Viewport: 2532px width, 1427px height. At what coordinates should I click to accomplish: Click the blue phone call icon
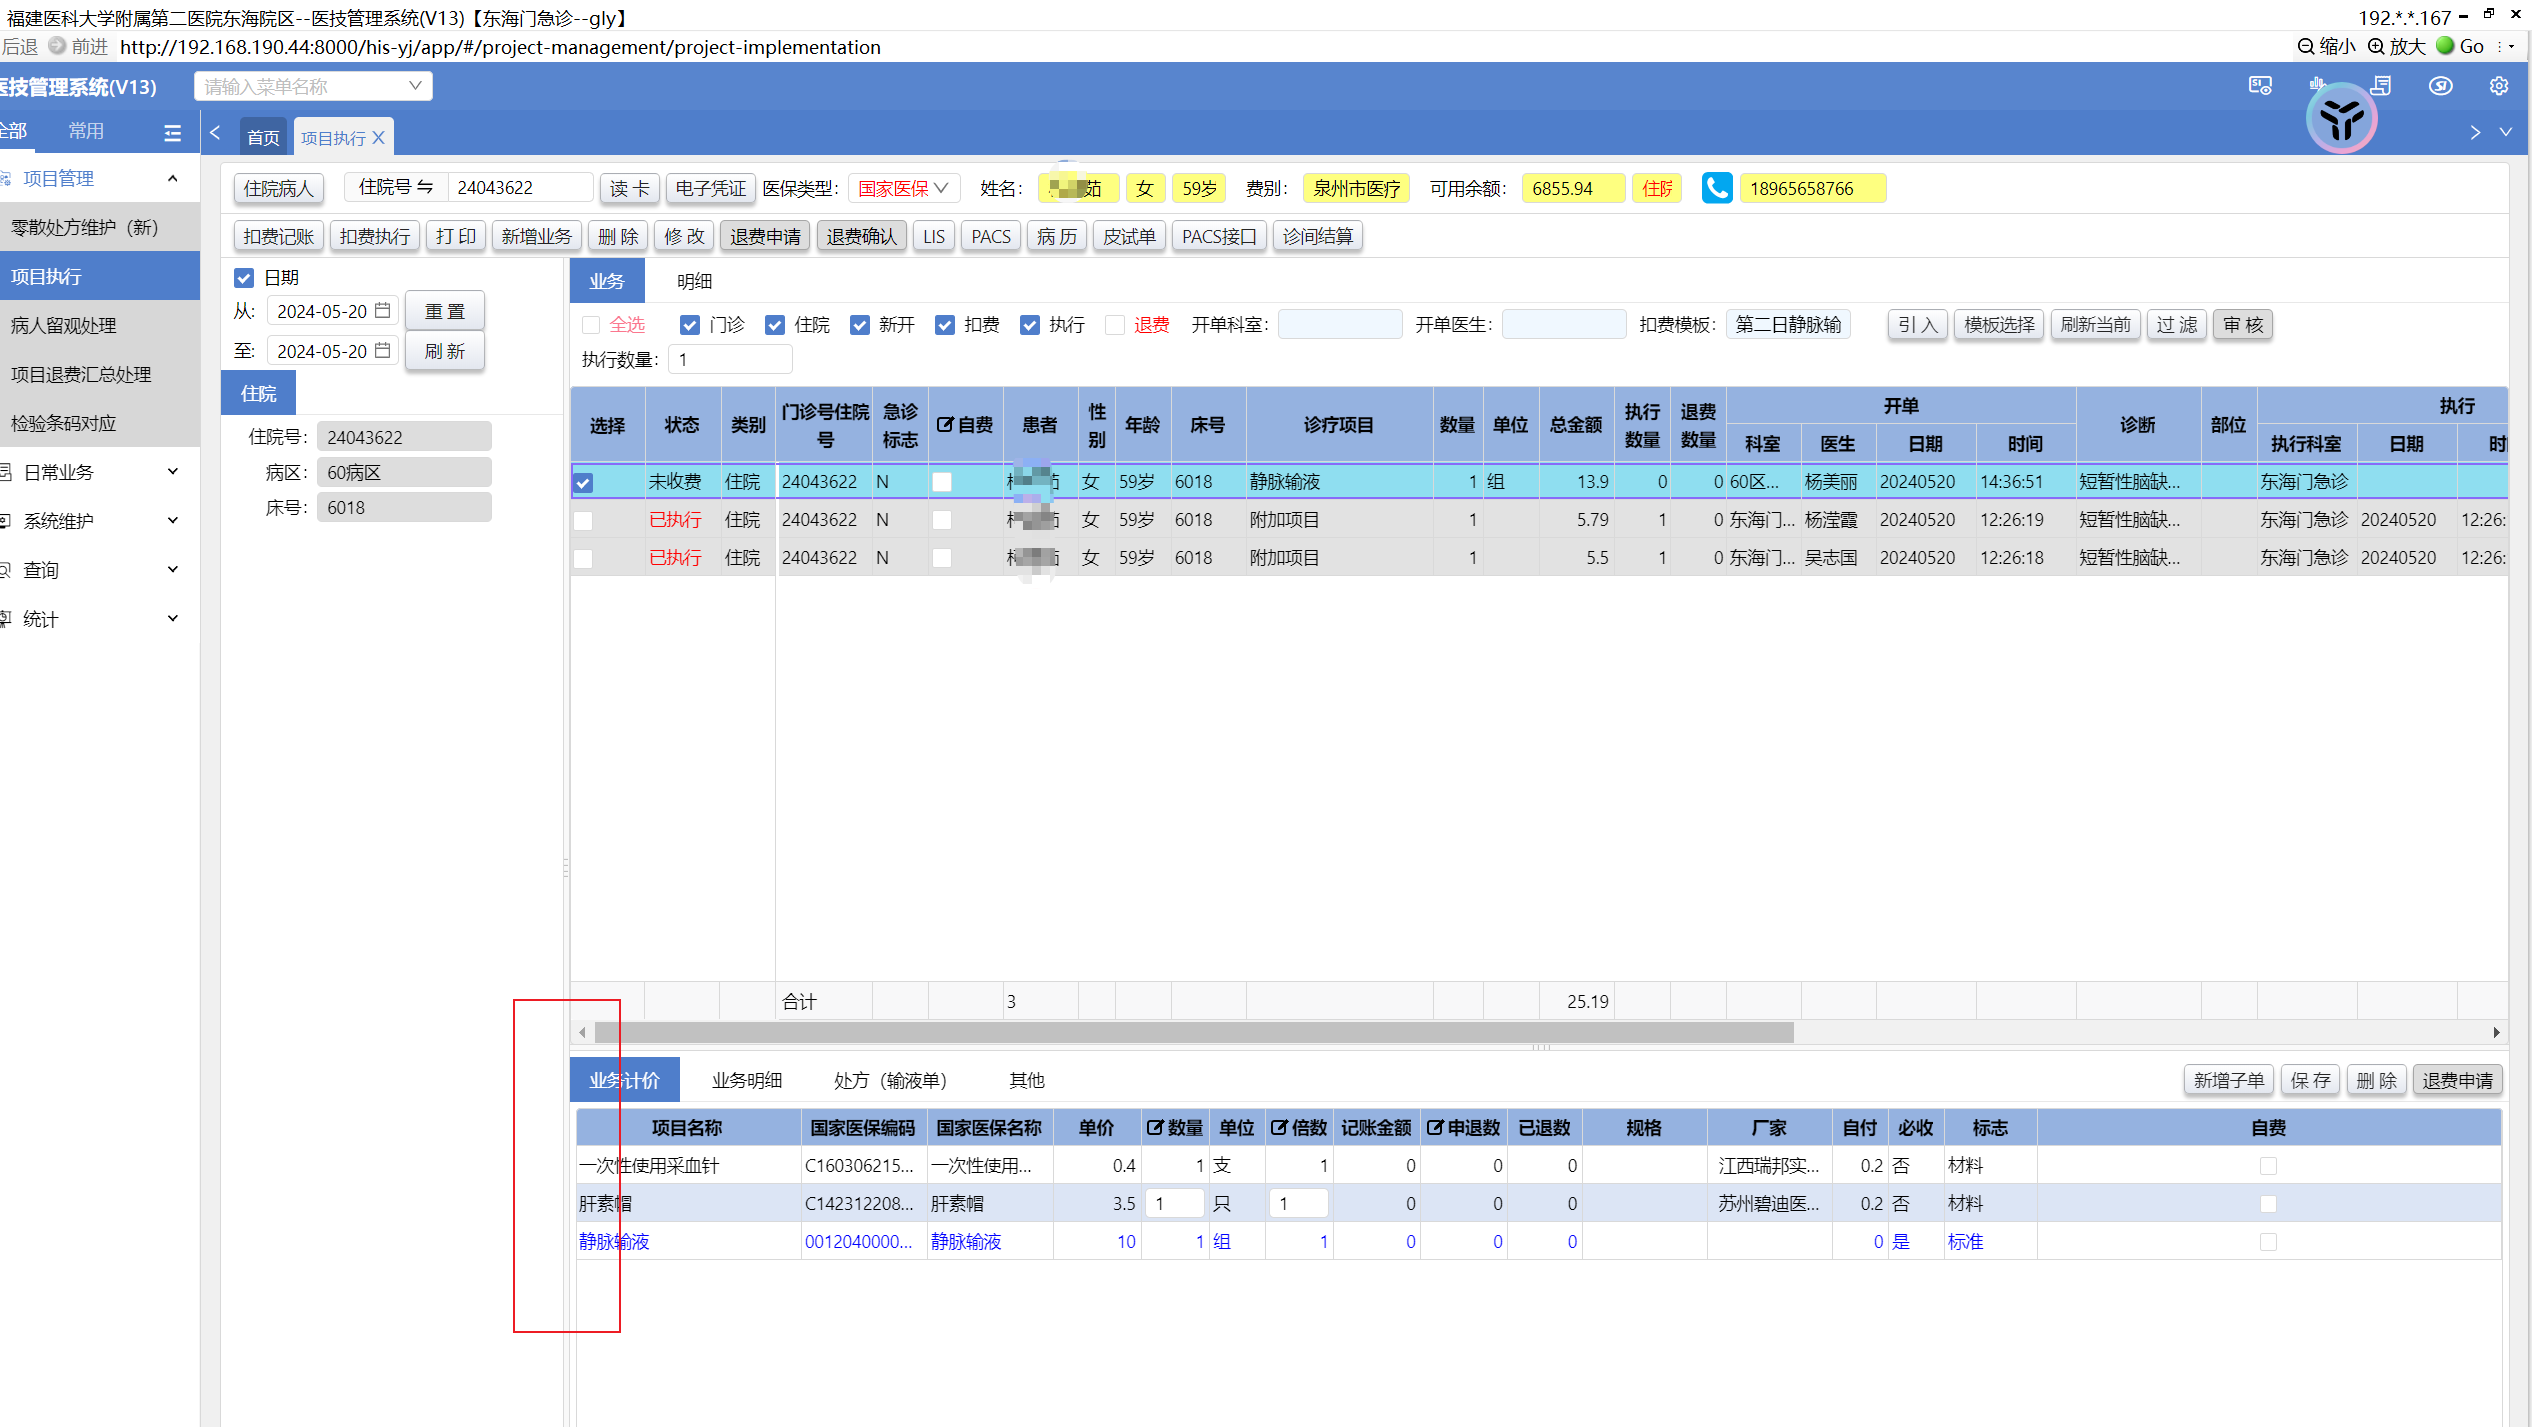[x=1716, y=188]
